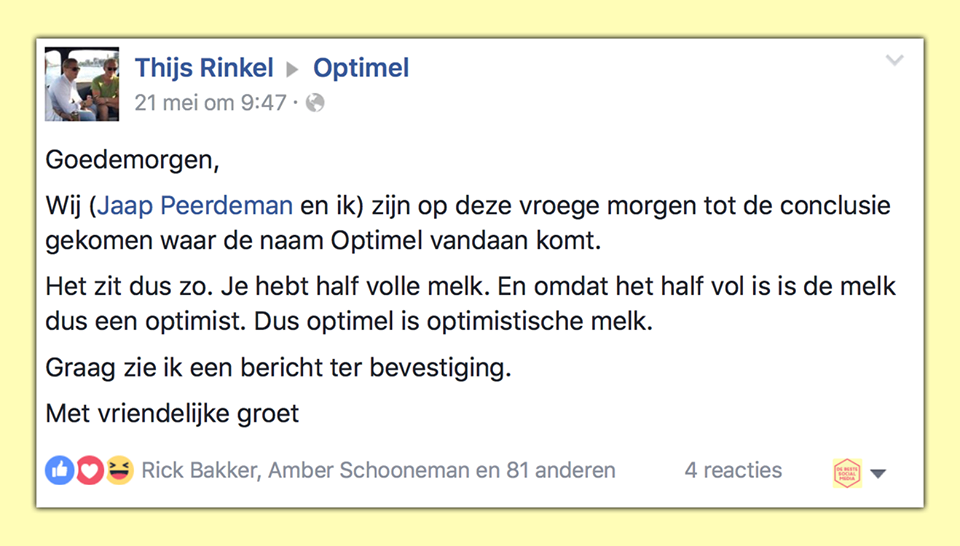Click the red heart Love reaction icon
Viewport: 960px width, 546px height.
89,470
